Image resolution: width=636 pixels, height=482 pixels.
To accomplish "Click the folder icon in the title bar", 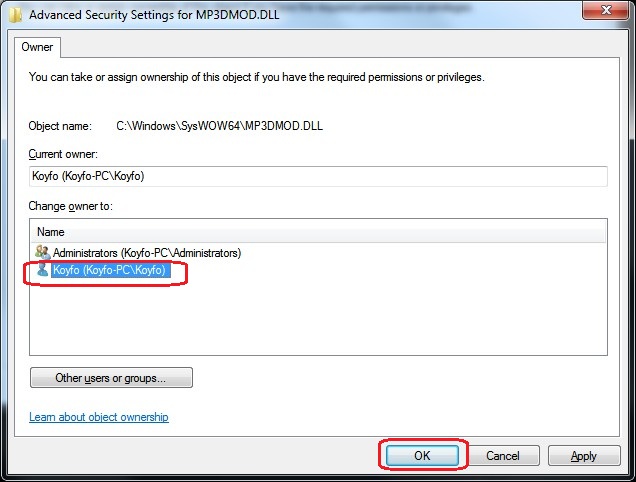I will click(x=15, y=15).
